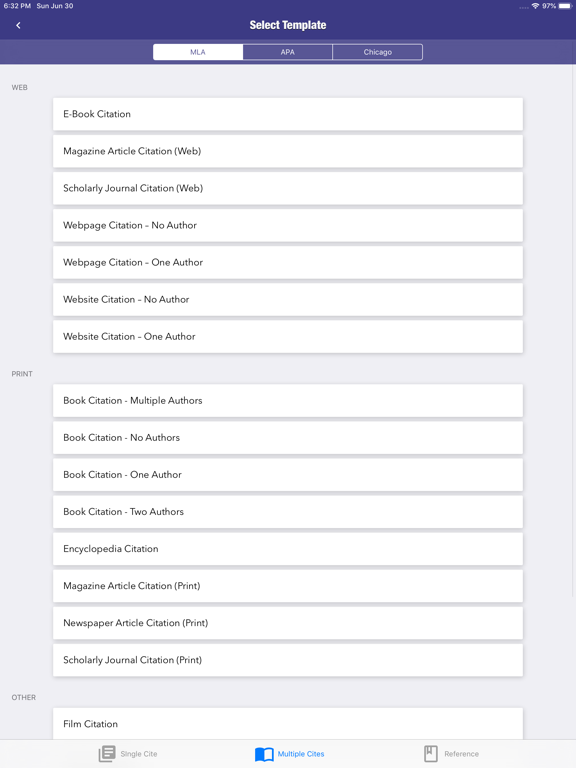Screen dimensions: 576x768
Task: Select Book Citation - Multiple Authors
Action: 288,401
